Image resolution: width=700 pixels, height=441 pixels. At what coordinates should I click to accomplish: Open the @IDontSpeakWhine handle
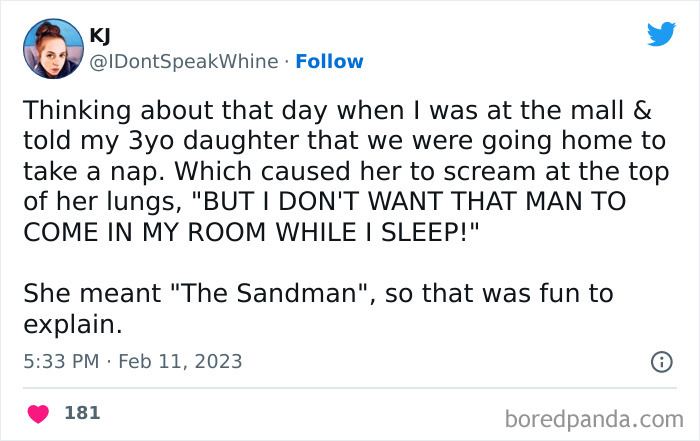click(x=184, y=61)
